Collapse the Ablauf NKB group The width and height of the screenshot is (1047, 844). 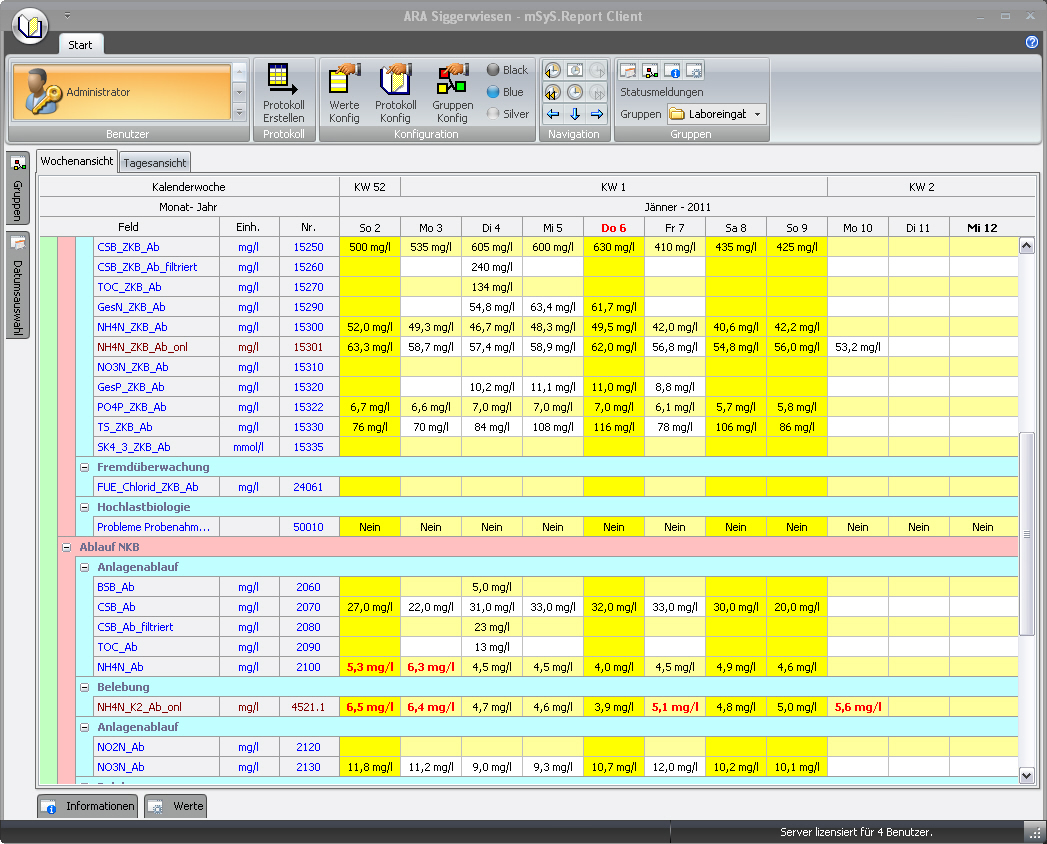68,547
